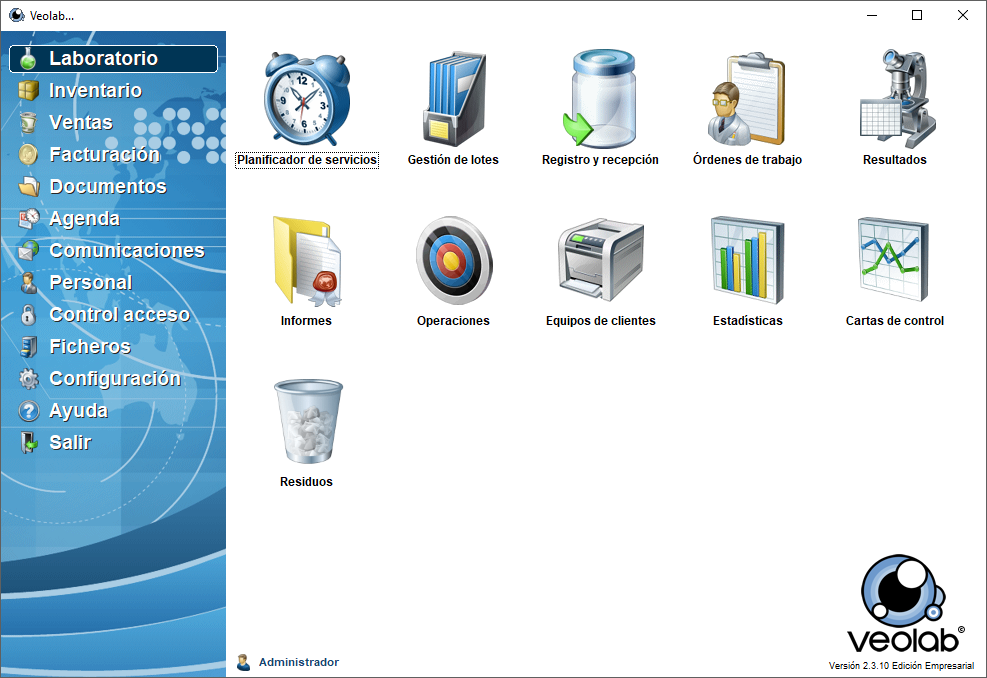This screenshot has width=987, height=678.
Task: Click the Planificador de servicios label
Action: click(x=307, y=160)
